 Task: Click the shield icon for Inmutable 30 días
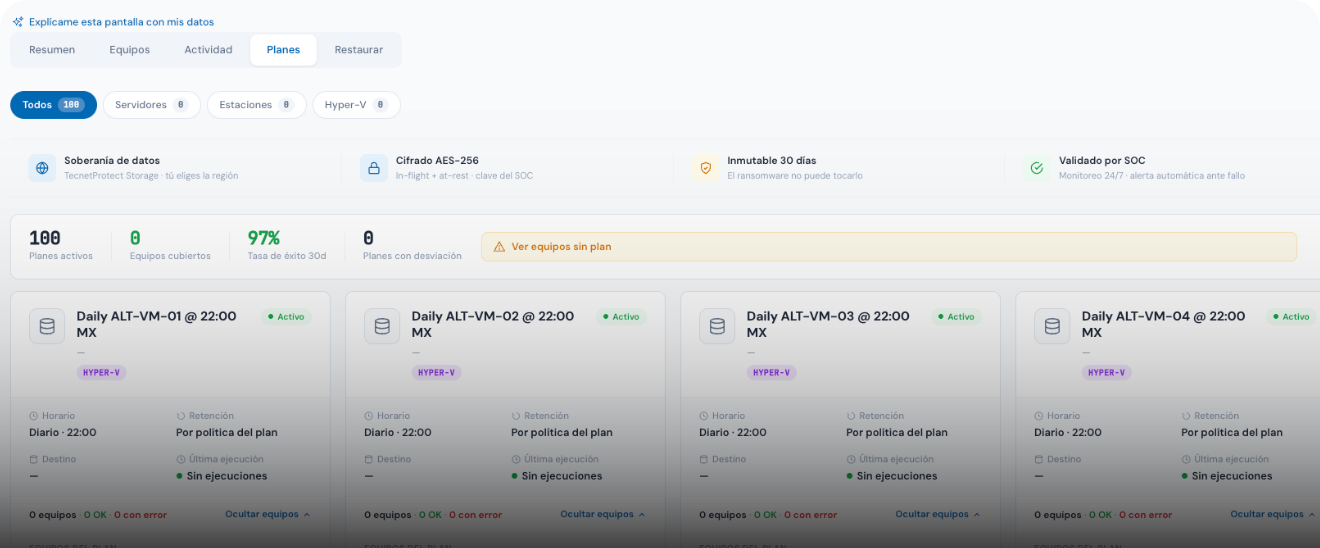tap(705, 168)
